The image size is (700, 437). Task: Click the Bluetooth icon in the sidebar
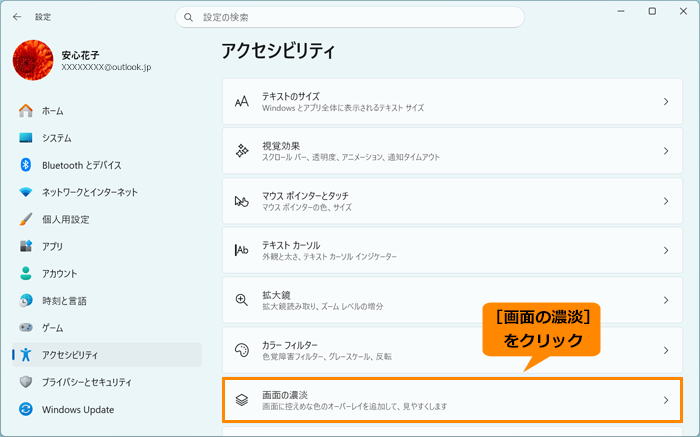(x=26, y=165)
